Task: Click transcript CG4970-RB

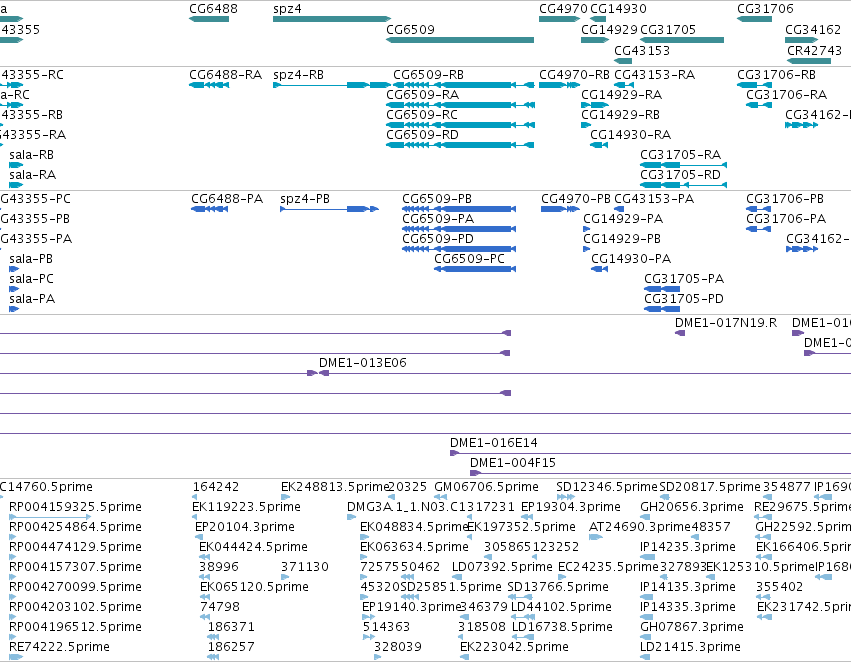Action: point(574,74)
